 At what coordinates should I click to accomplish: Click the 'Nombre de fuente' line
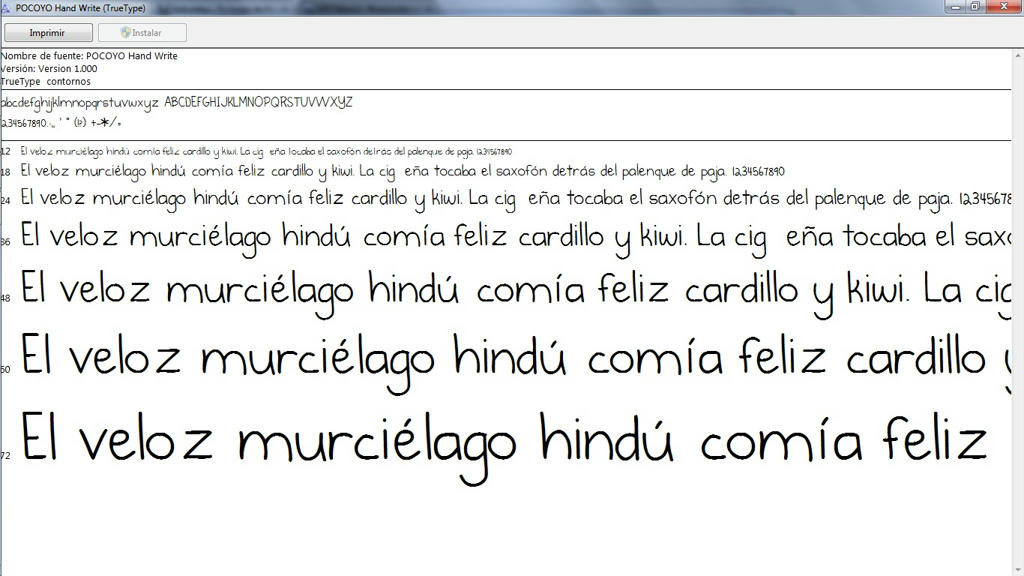click(90, 56)
